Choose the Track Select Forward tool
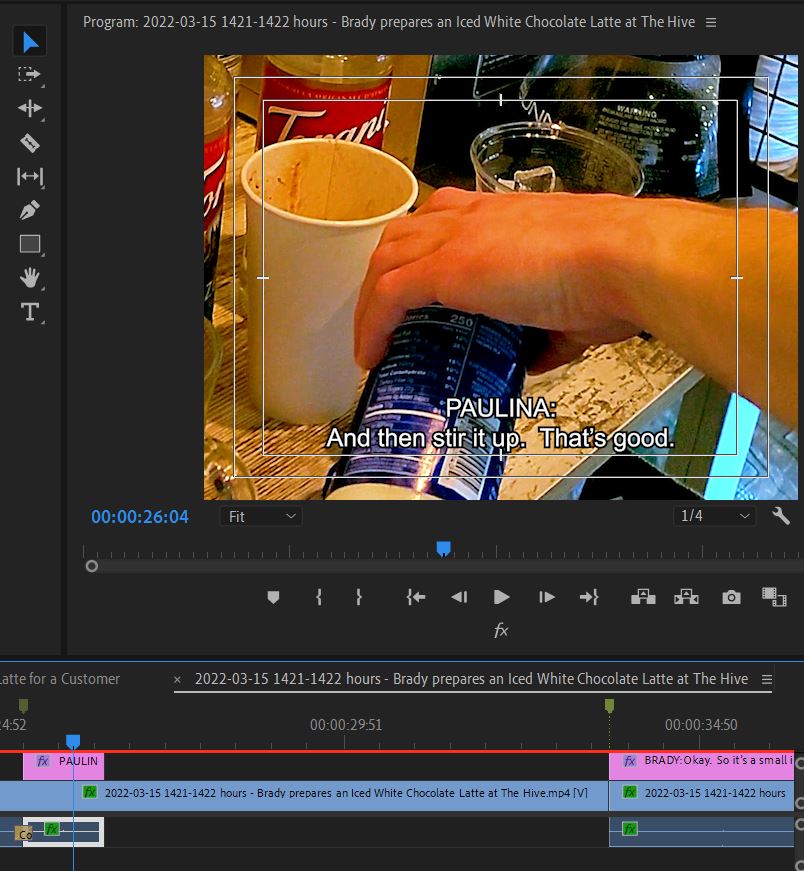Viewport: 804px width, 871px height. point(30,74)
